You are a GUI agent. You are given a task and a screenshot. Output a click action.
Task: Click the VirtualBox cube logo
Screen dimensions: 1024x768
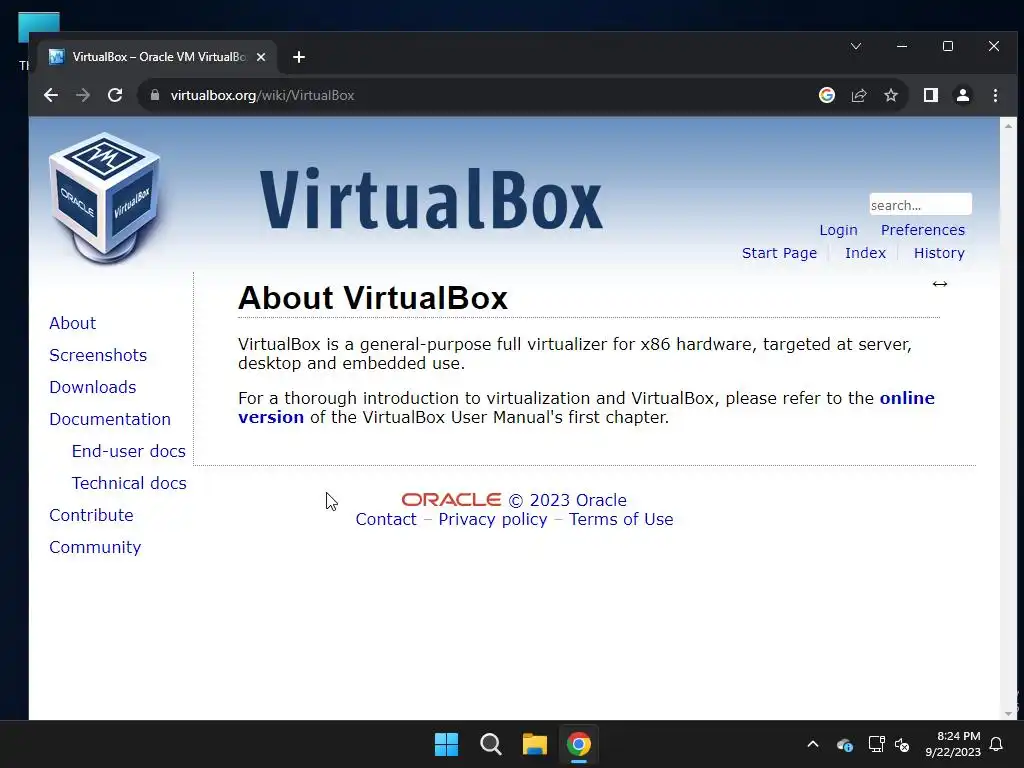tap(104, 197)
